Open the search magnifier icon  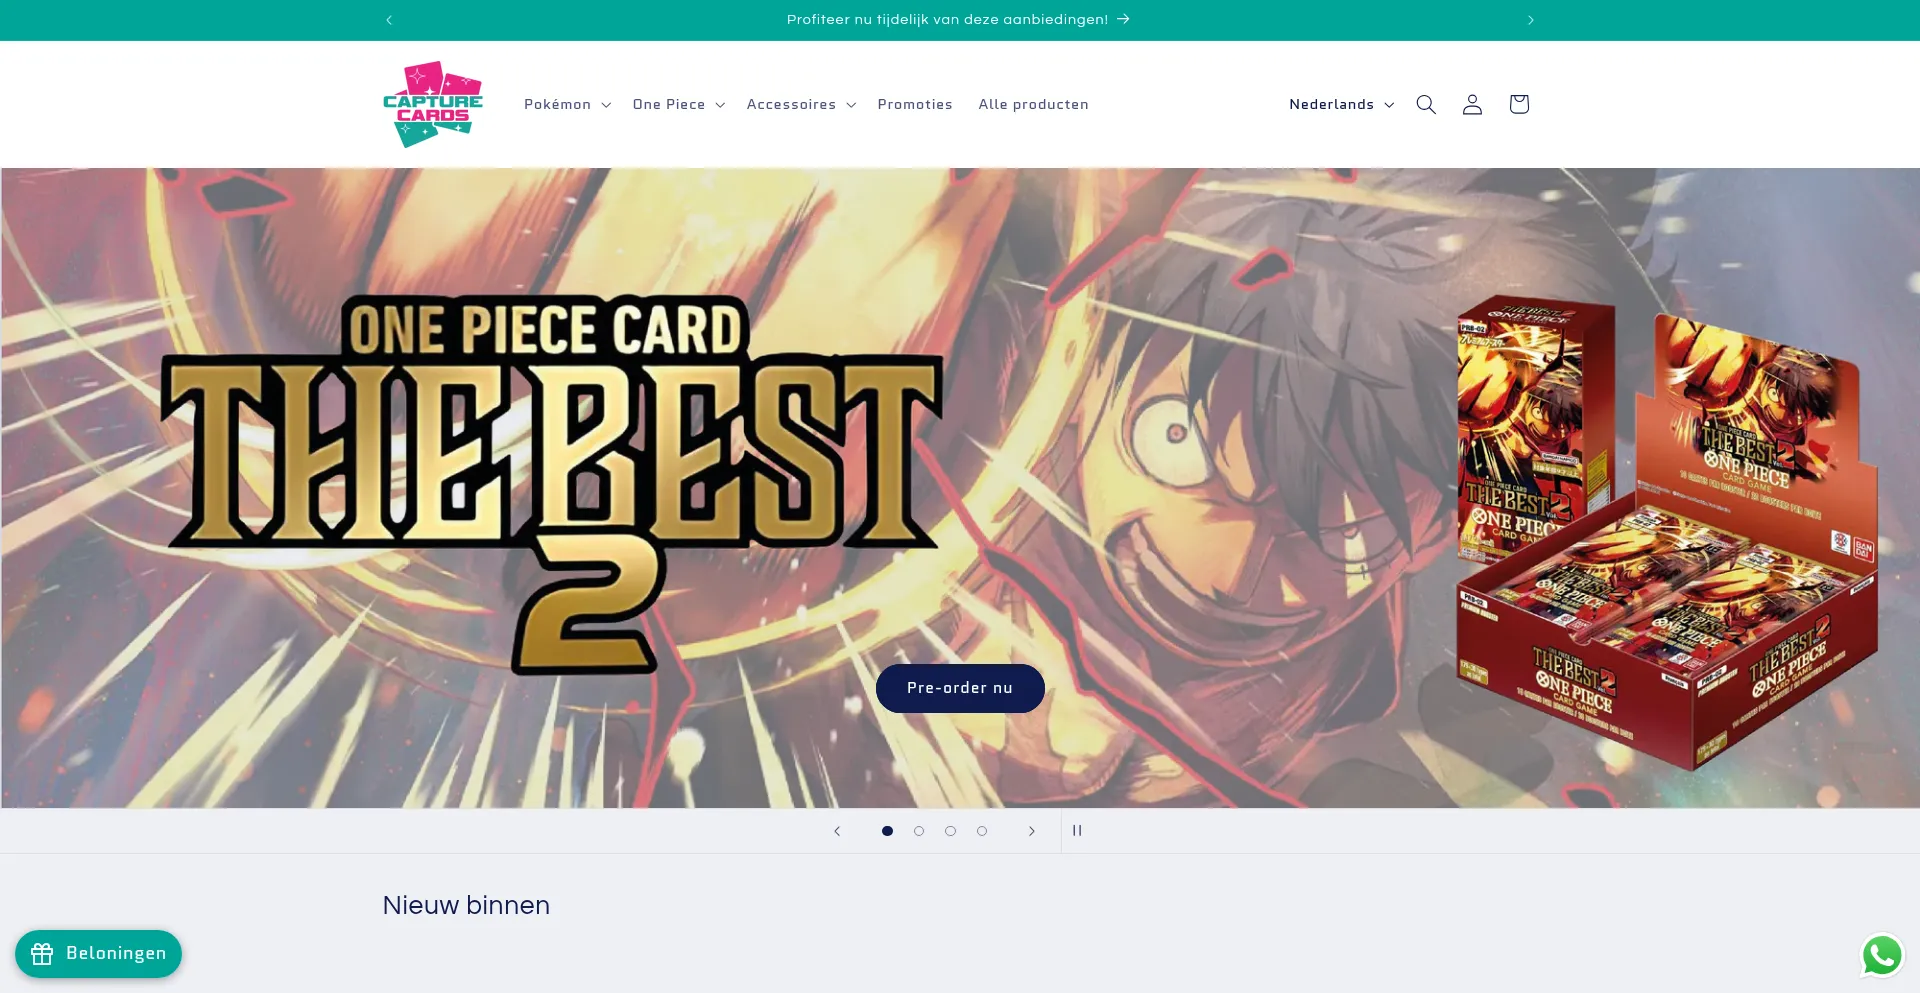[x=1426, y=104]
